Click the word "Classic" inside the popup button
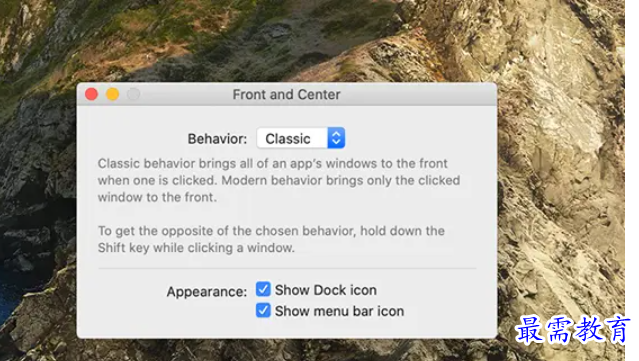 288,139
